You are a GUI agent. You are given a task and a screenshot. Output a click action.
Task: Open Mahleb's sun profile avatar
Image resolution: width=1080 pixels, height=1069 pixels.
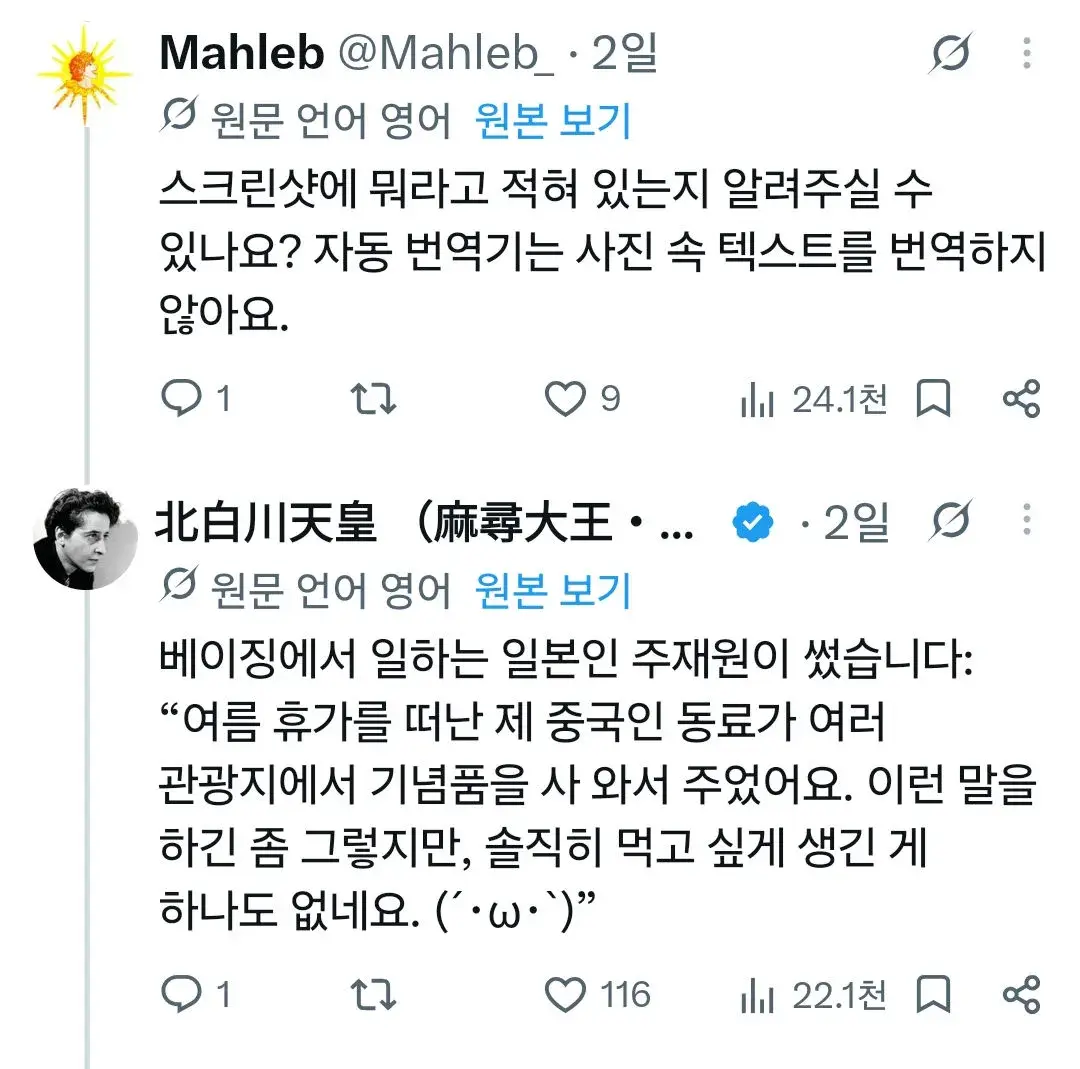pyautogui.click(x=84, y=74)
